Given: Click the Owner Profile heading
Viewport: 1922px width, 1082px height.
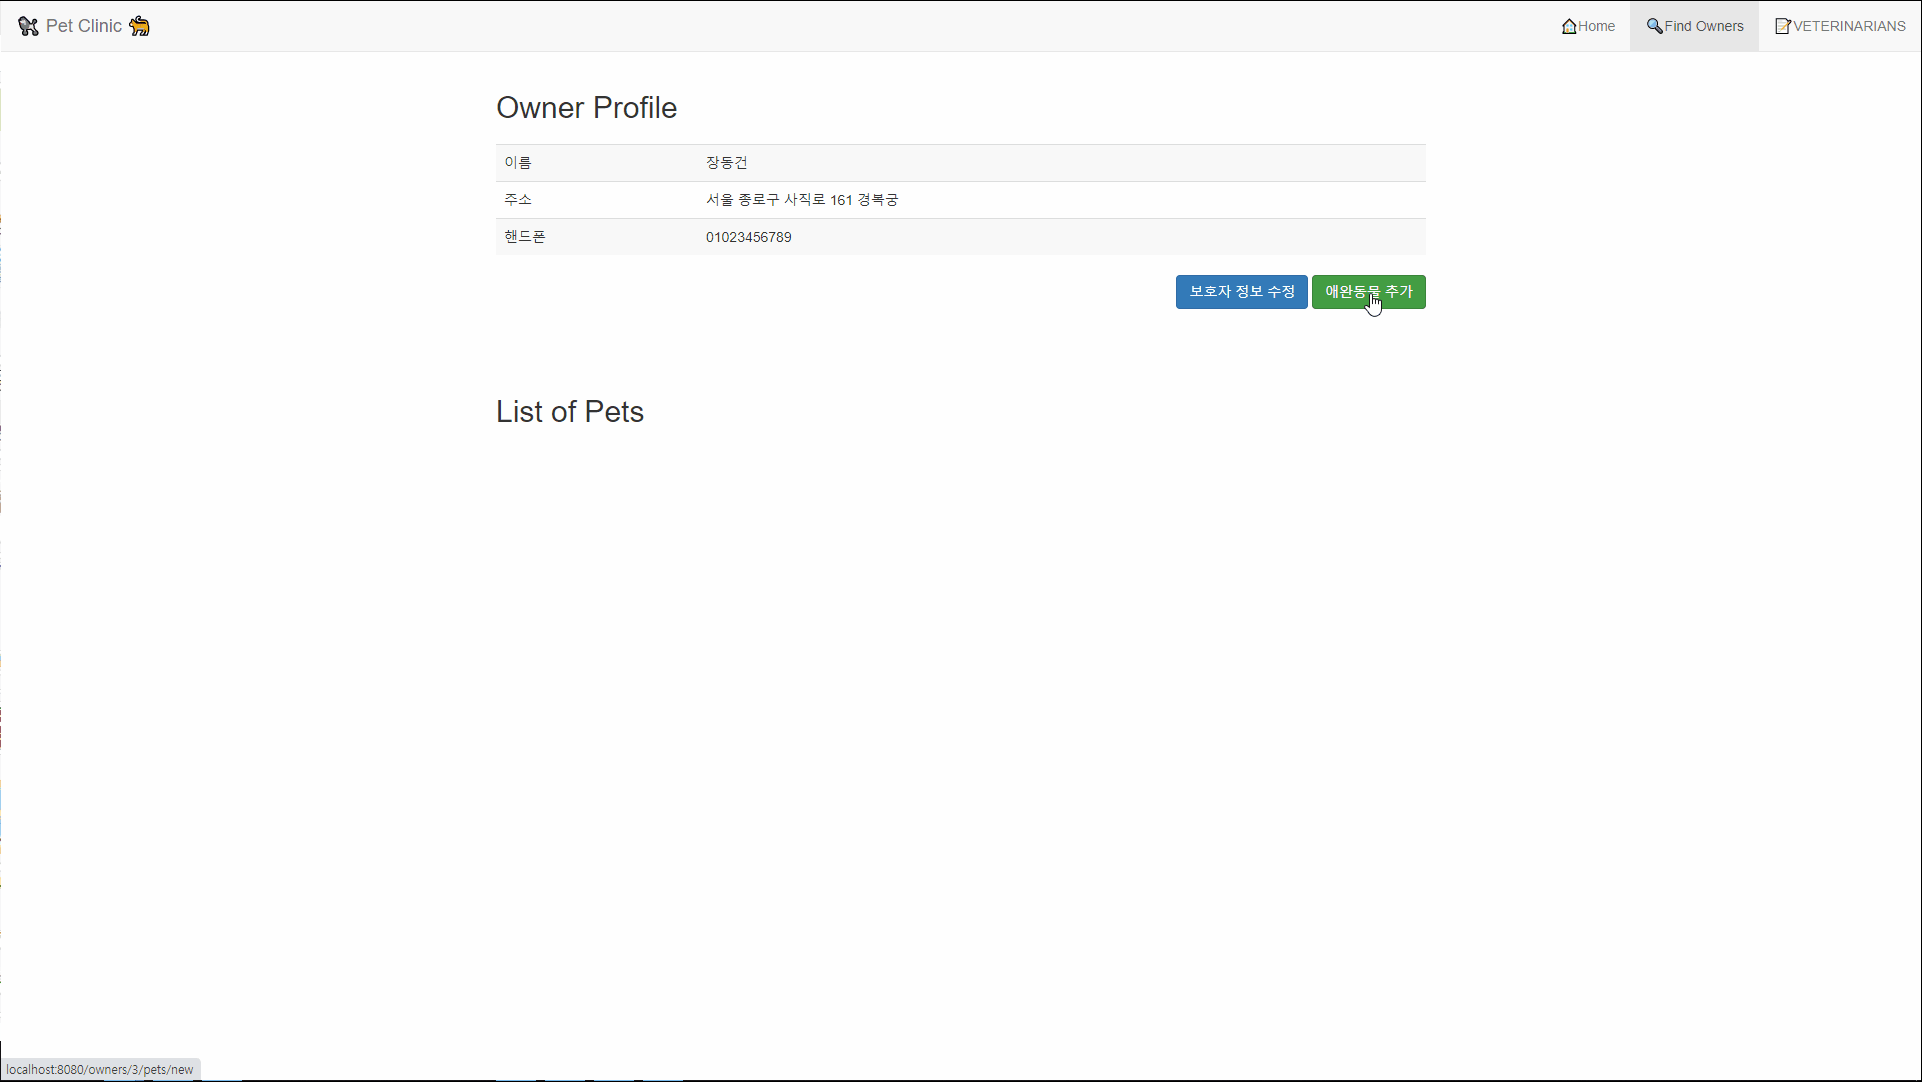Looking at the screenshot, I should click(x=586, y=107).
